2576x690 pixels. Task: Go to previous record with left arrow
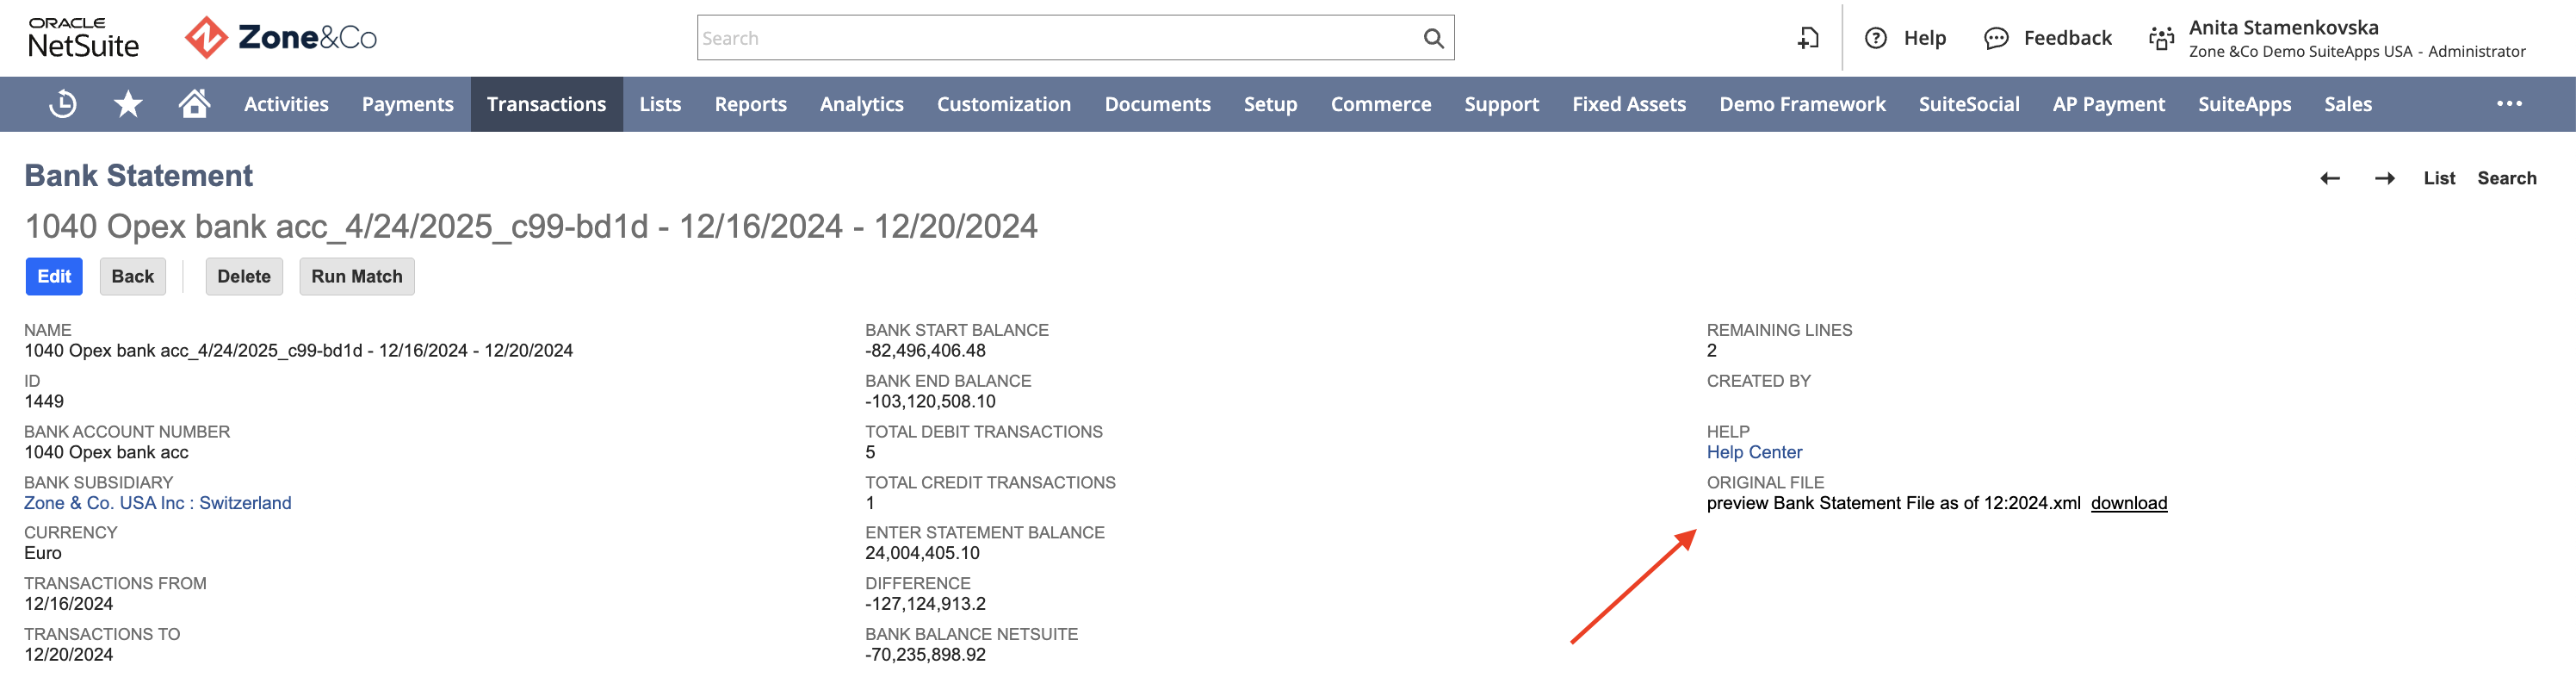(x=2330, y=178)
